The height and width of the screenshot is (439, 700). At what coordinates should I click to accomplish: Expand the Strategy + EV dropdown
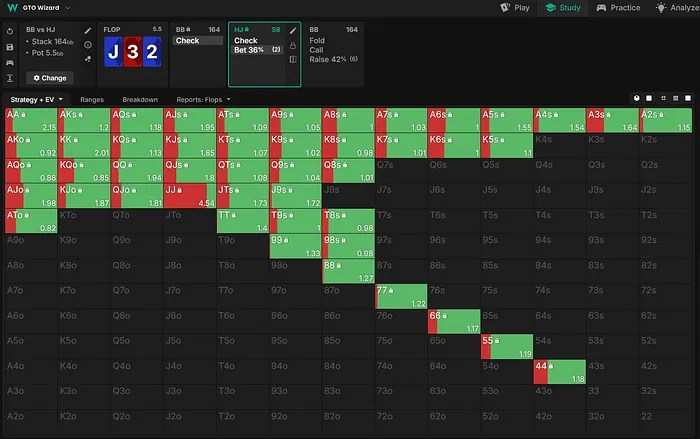[37, 100]
